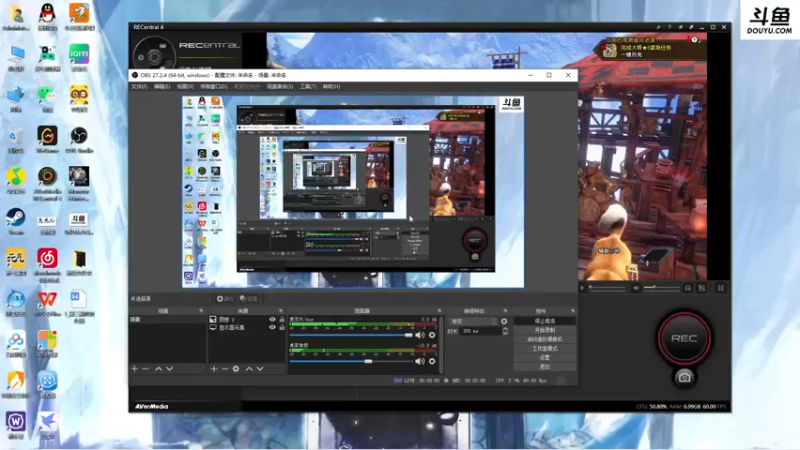Open the 文件(F) menu in OBS
The height and width of the screenshot is (450, 800).
point(139,87)
